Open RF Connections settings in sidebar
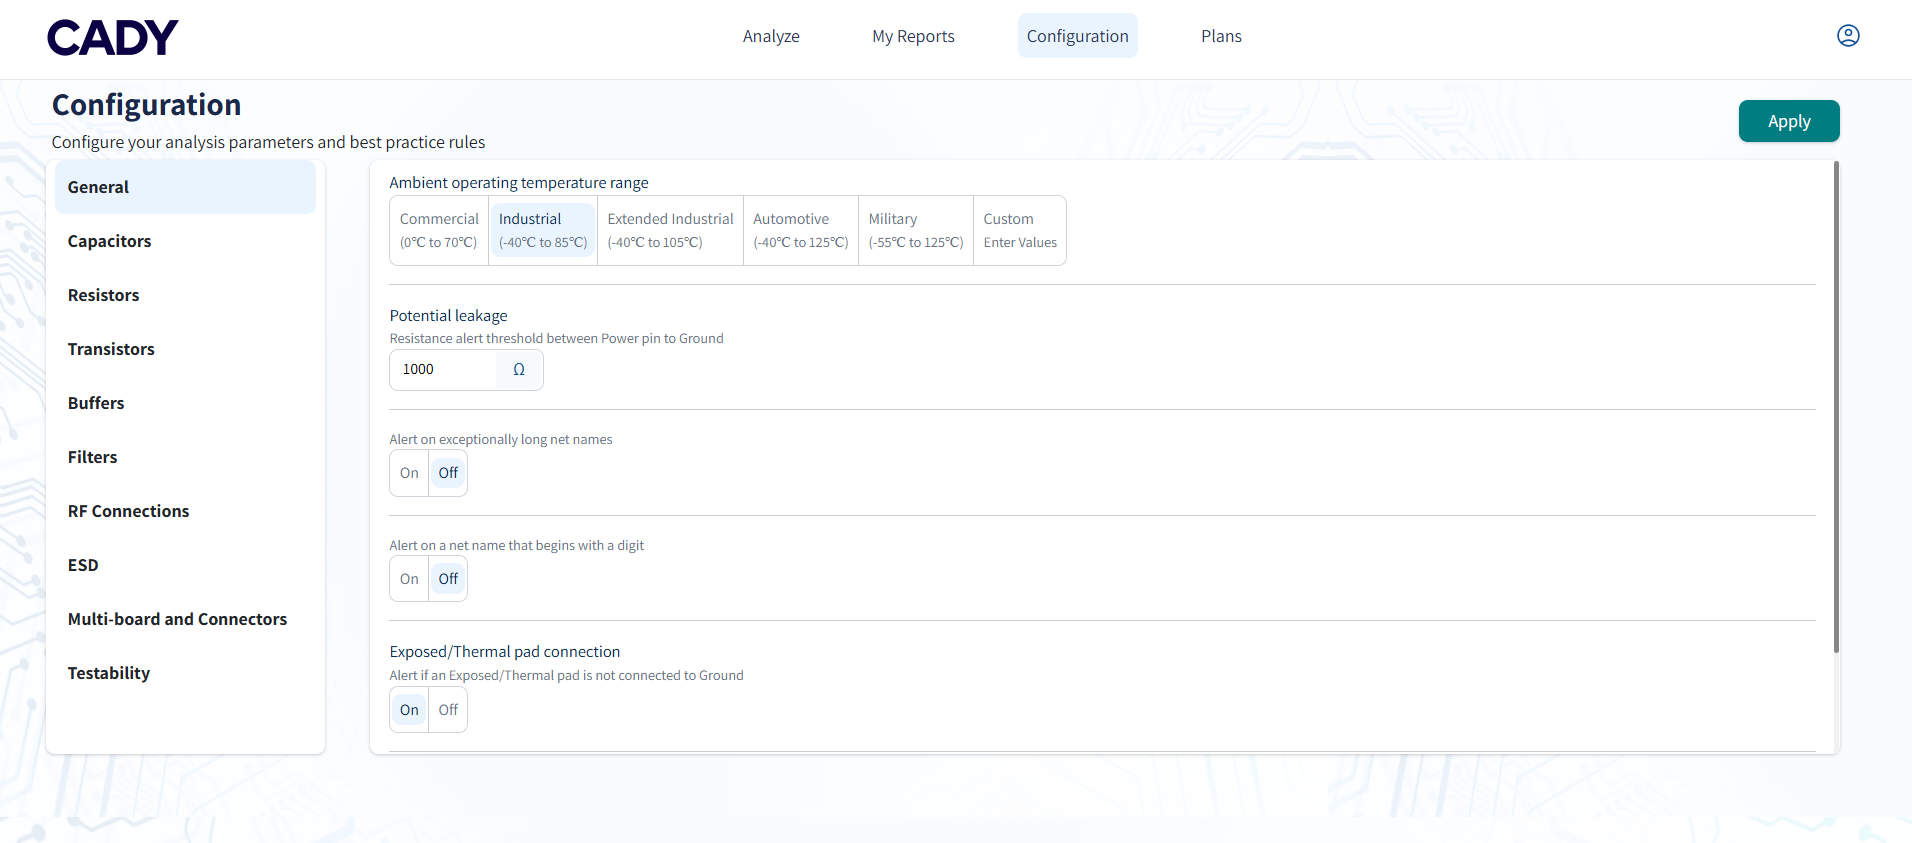The image size is (1912, 843). tap(128, 511)
